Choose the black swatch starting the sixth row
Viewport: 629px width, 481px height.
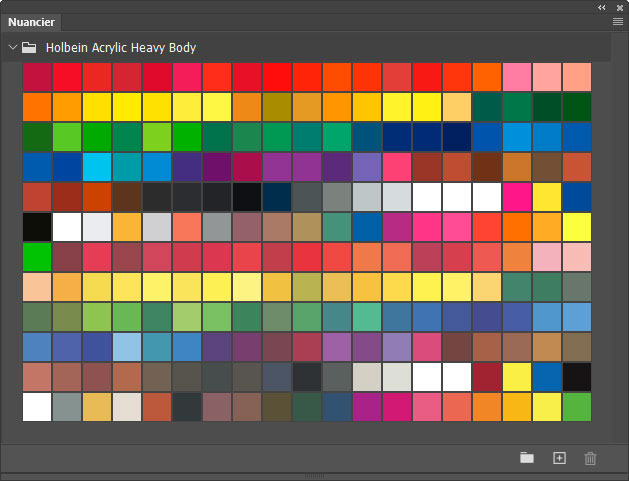pyautogui.click(x=37, y=227)
